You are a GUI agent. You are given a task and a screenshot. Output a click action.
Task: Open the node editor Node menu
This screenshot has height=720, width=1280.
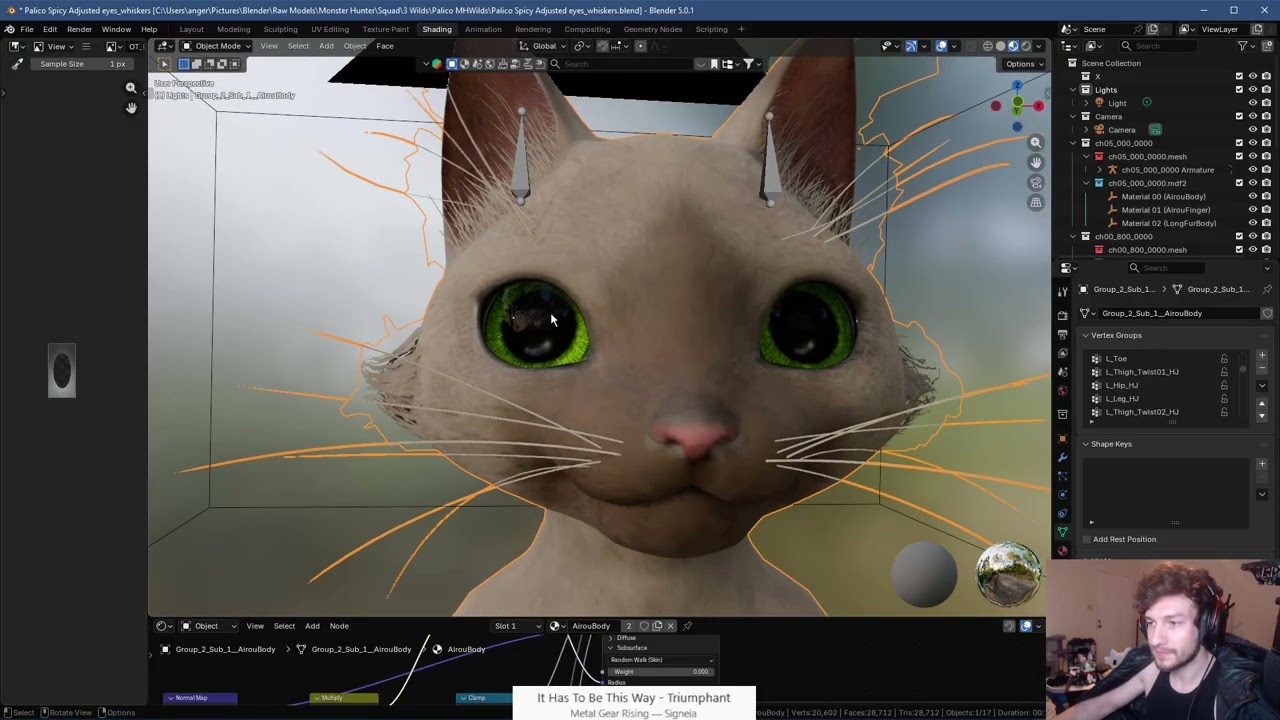pyautogui.click(x=339, y=626)
